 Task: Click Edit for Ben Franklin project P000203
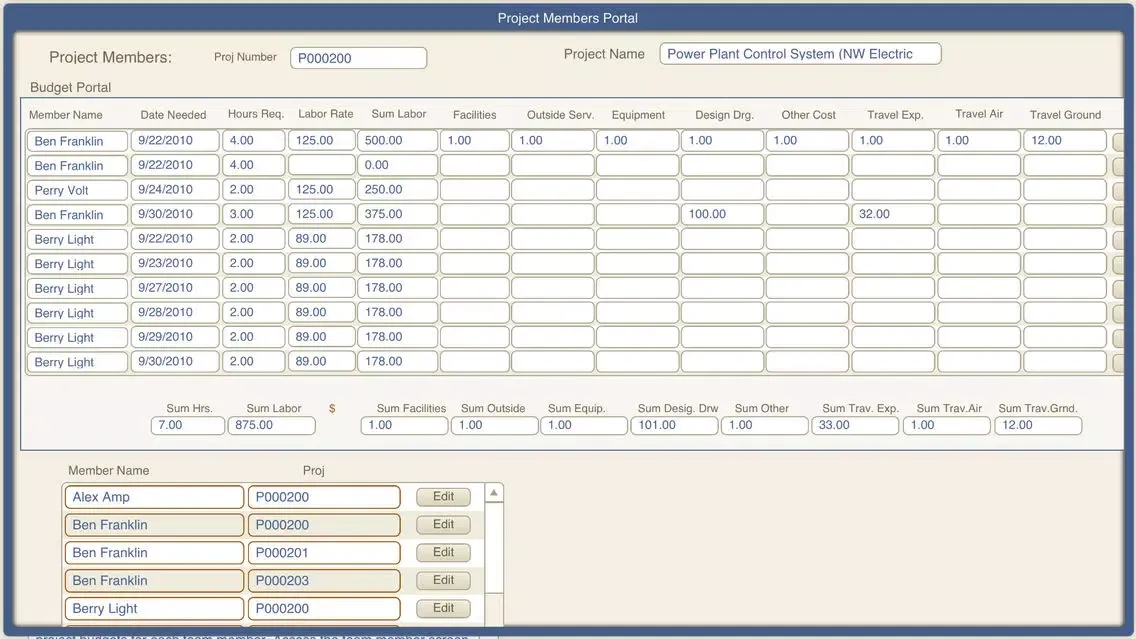pyautogui.click(x=444, y=580)
